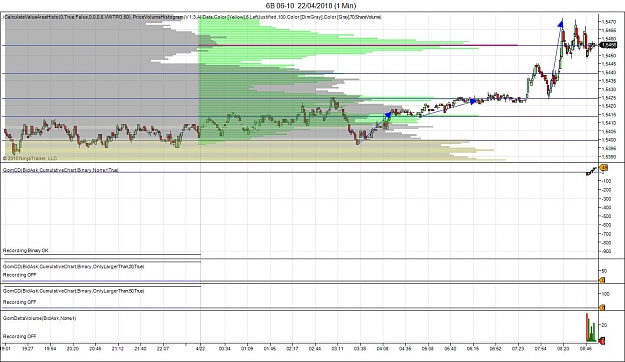This screenshot has height=362, width=625.
Task: Click the '100' axis label in OnlyLargerThan,50 panel
Action: (x=606, y=294)
